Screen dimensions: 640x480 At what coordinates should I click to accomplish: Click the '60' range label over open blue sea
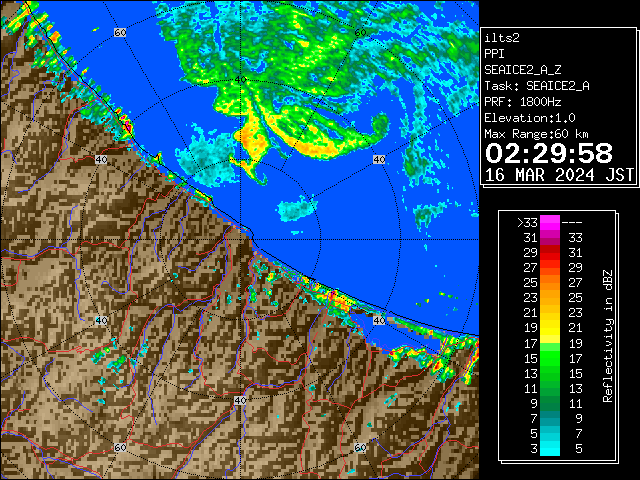pos(120,33)
